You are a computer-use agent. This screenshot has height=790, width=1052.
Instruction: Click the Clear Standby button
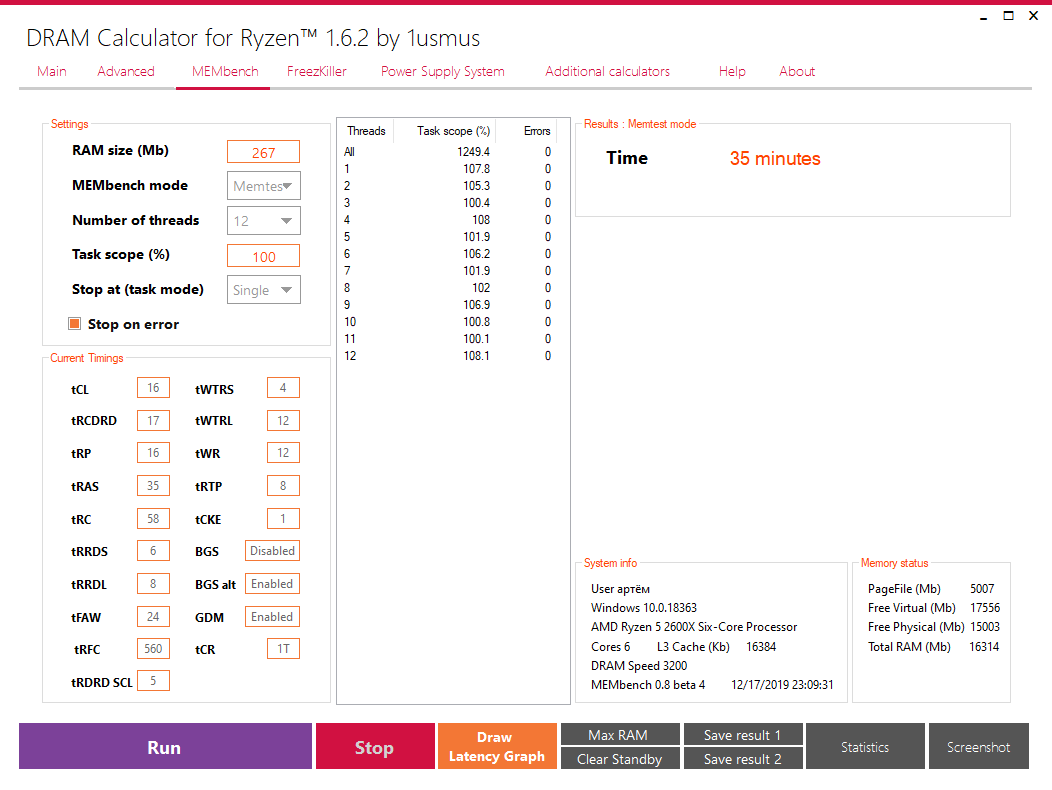(620, 758)
